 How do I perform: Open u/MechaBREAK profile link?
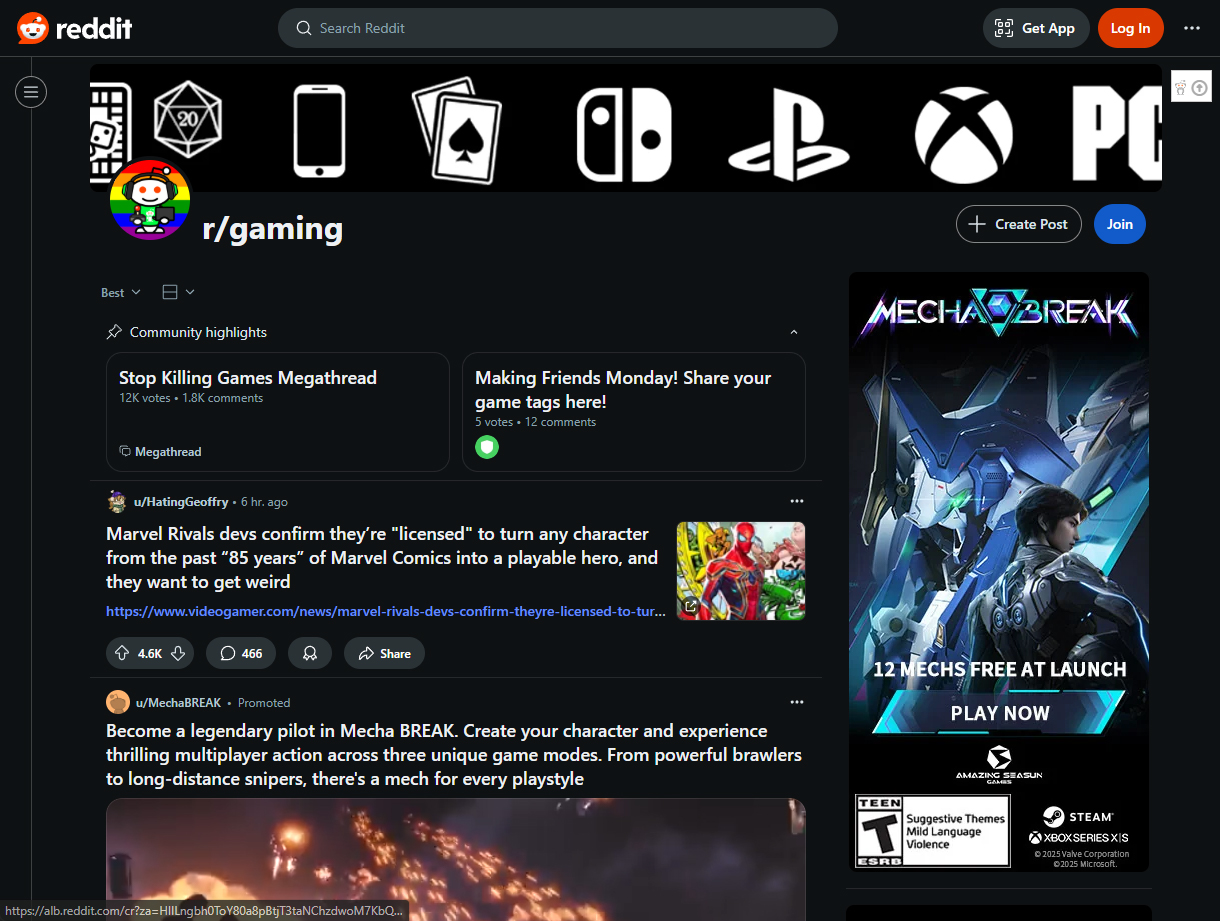click(x=178, y=703)
